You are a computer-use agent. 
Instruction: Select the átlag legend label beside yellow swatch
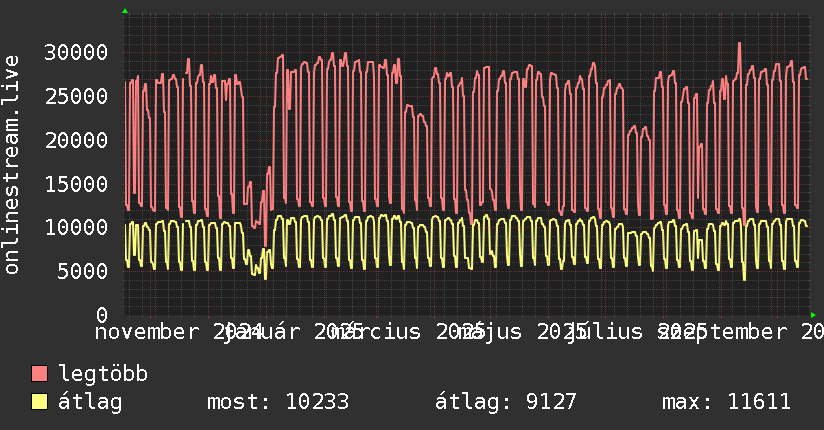pyautogui.click(x=90, y=402)
